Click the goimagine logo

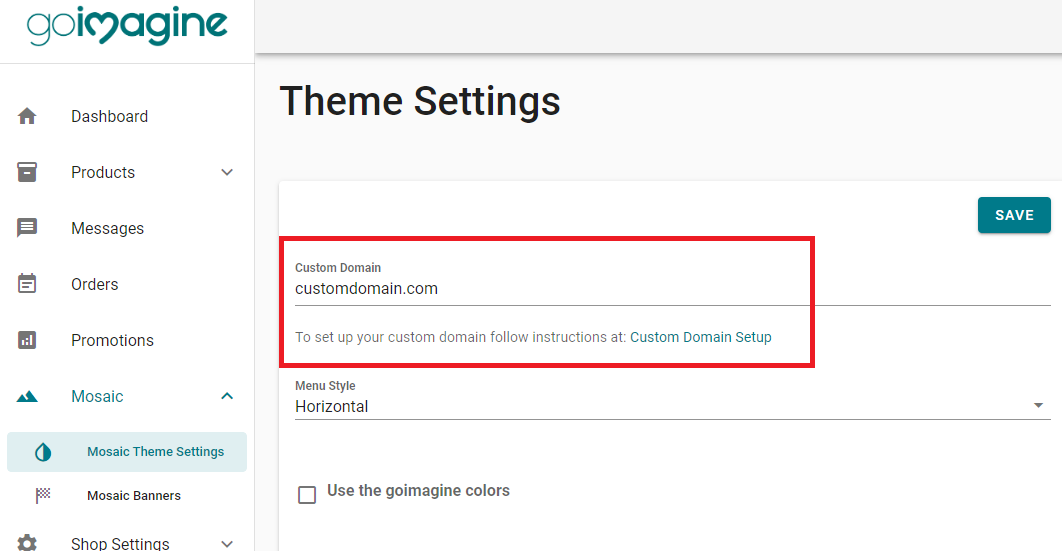click(127, 26)
